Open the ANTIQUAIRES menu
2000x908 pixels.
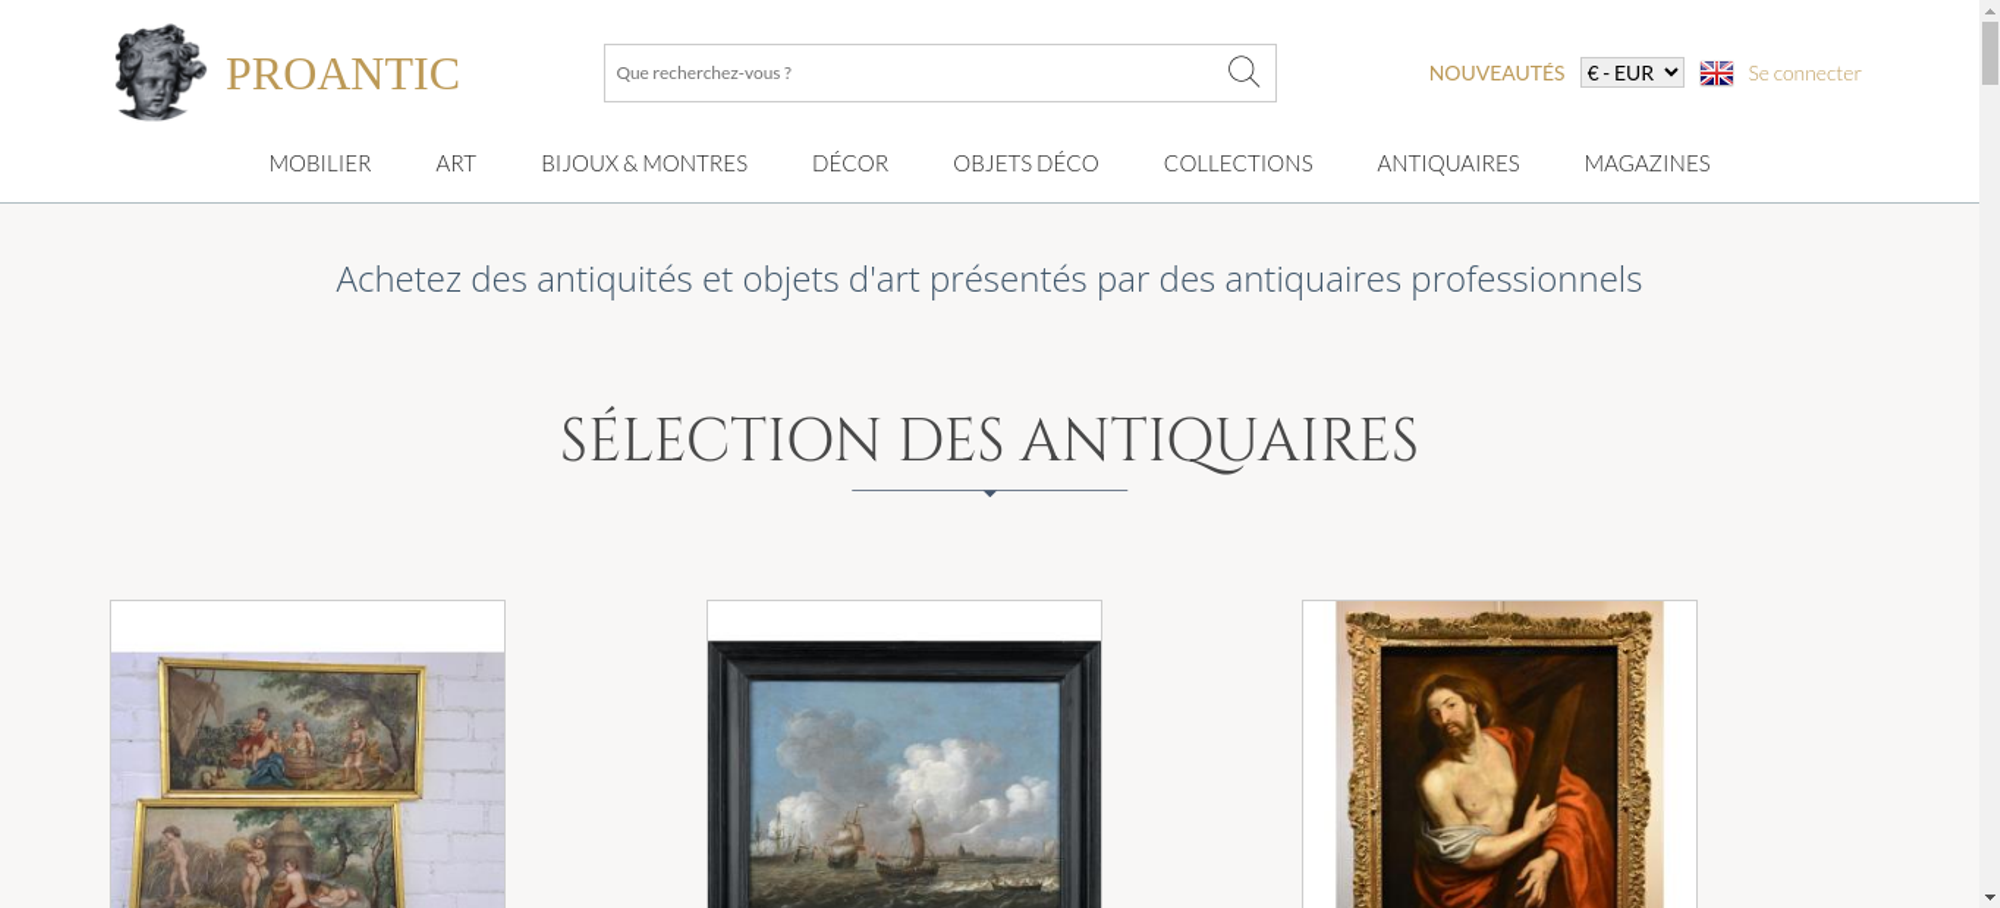point(1448,163)
